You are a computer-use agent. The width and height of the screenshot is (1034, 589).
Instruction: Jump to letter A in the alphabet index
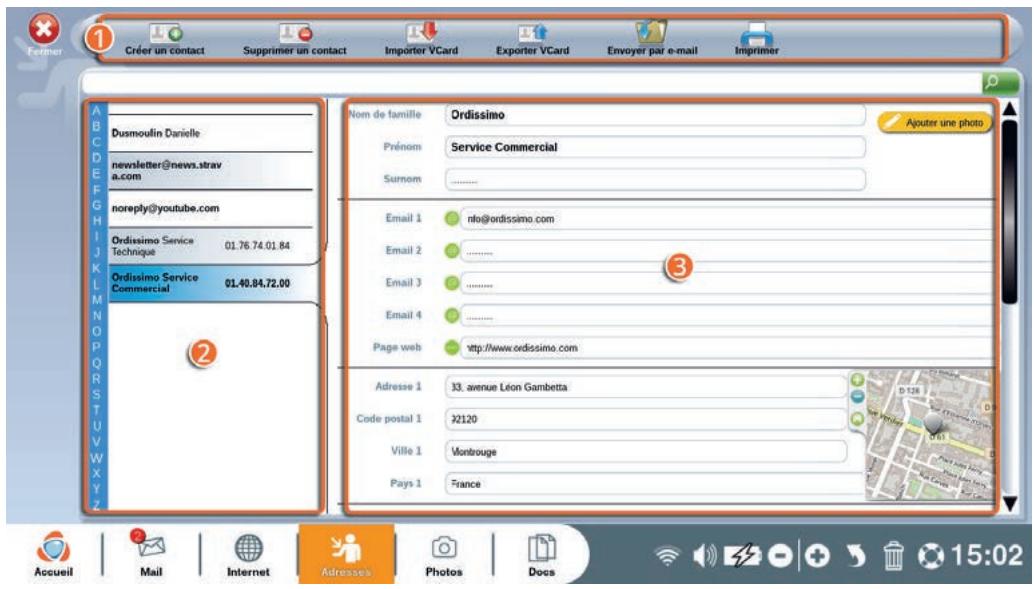[96, 111]
